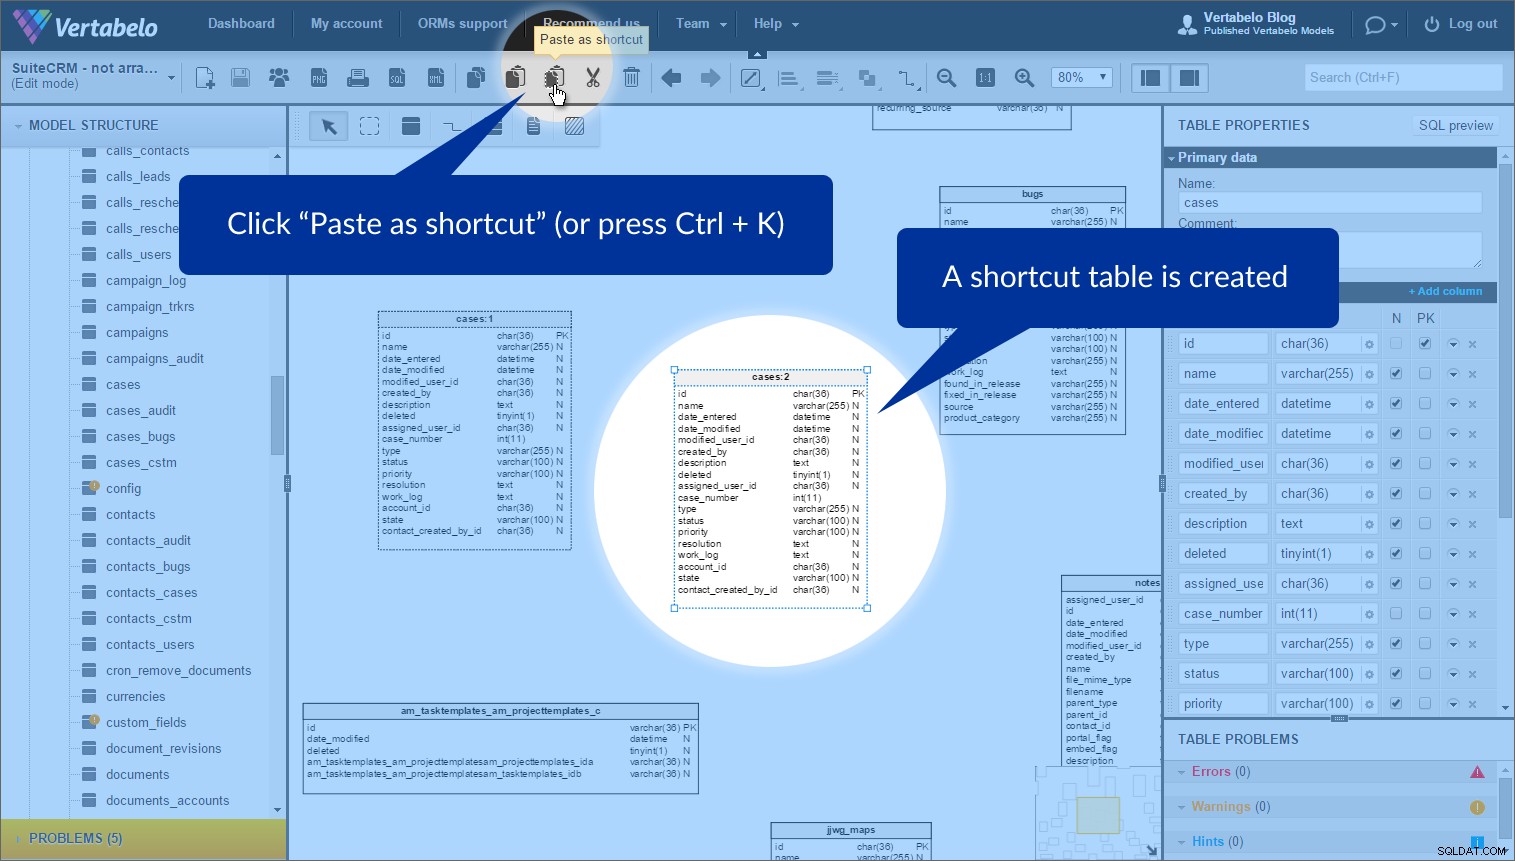The image size is (1515, 861).
Task: Click the zoom out magnifier icon
Action: tap(946, 77)
